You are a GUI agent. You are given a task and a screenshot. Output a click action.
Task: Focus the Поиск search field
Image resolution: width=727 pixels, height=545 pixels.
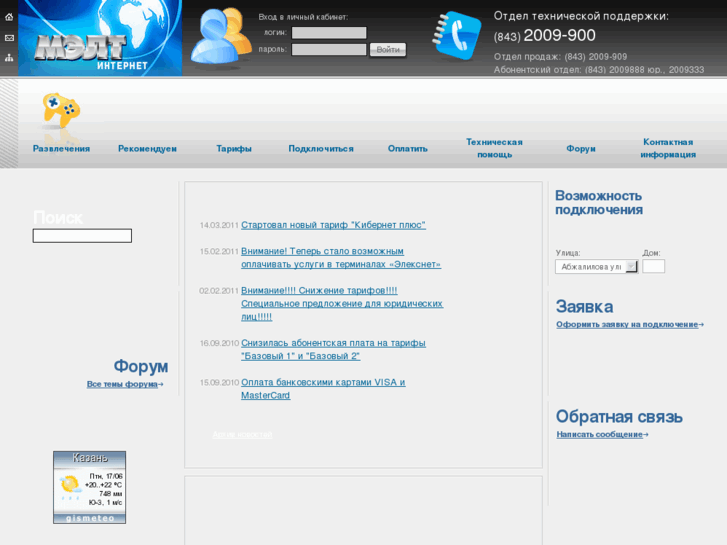[x=82, y=236]
